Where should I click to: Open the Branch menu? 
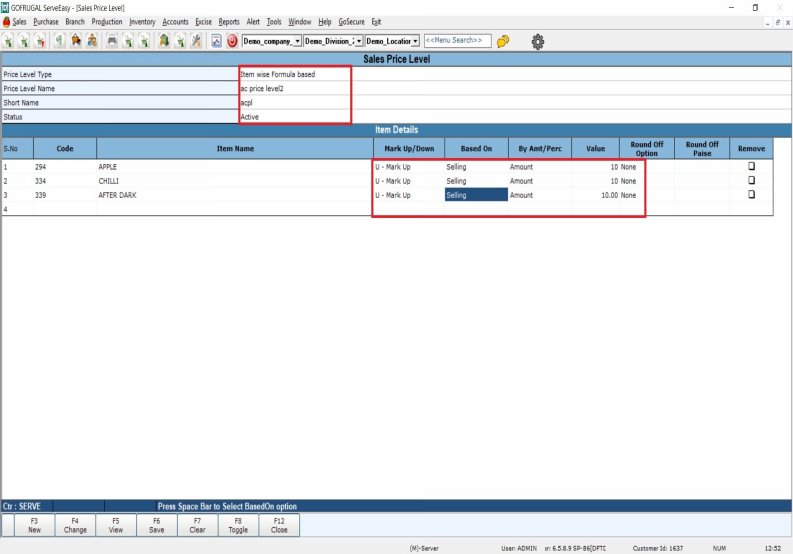pos(75,22)
